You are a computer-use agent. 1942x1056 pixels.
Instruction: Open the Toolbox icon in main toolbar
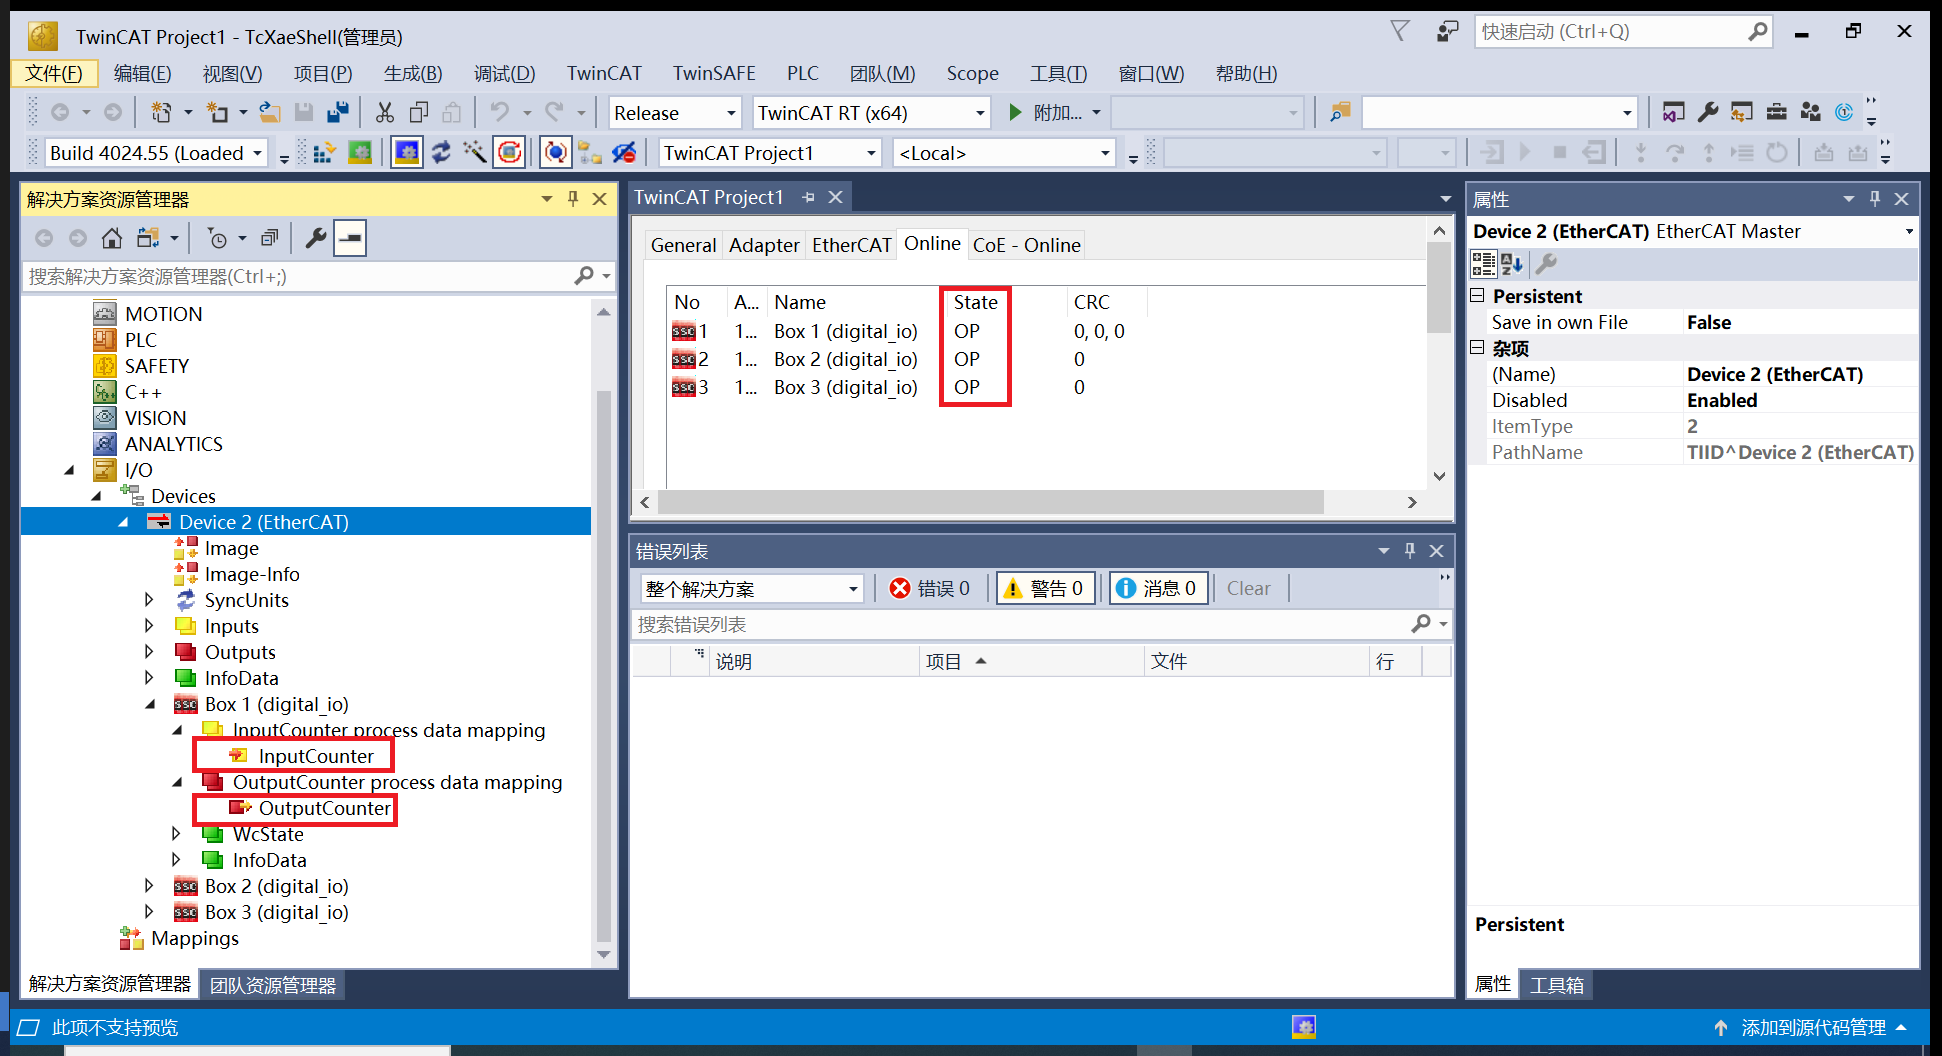click(x=1777, y=113)
